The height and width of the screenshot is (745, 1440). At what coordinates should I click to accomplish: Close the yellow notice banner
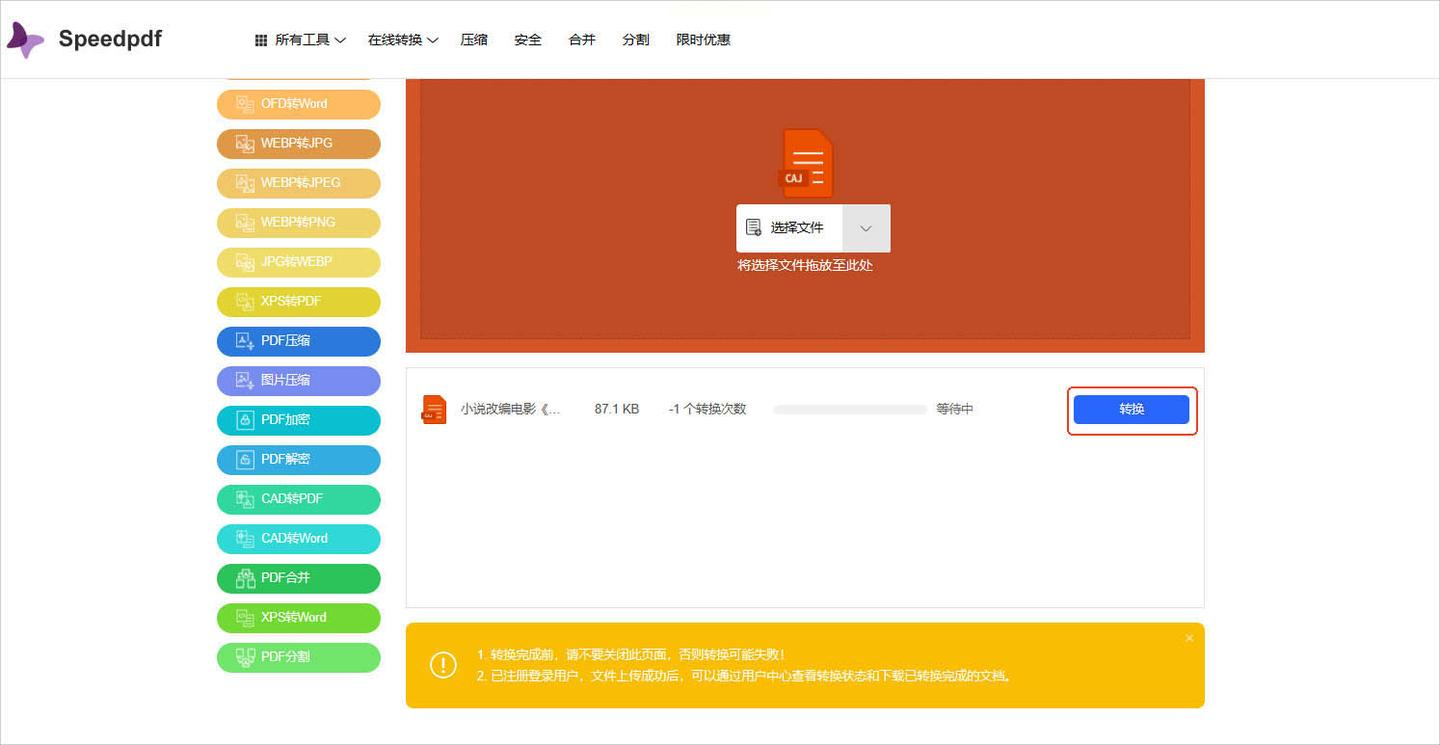[x=1189, y=638]
